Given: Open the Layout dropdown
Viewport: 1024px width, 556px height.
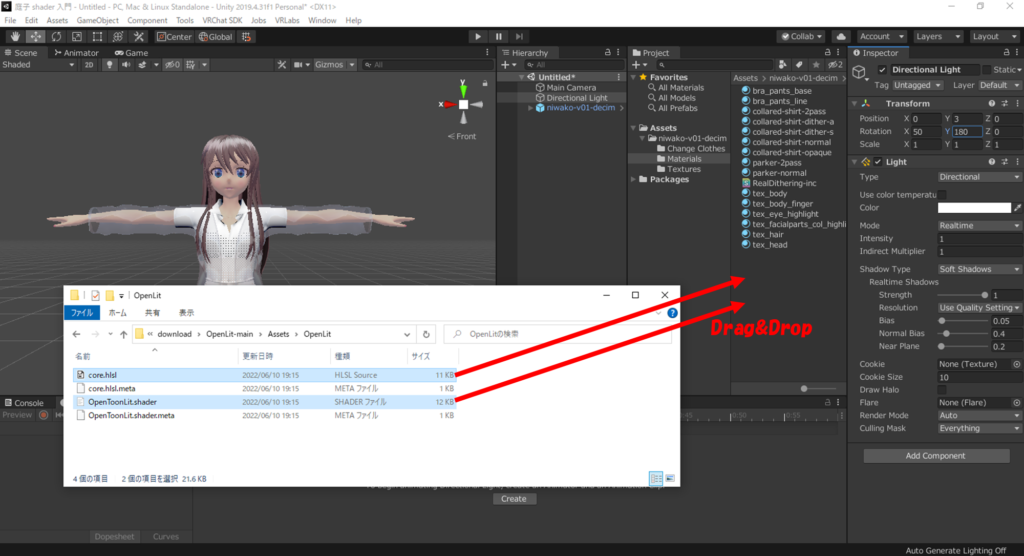Looking at the screenshot, I should tap(994, 37).
